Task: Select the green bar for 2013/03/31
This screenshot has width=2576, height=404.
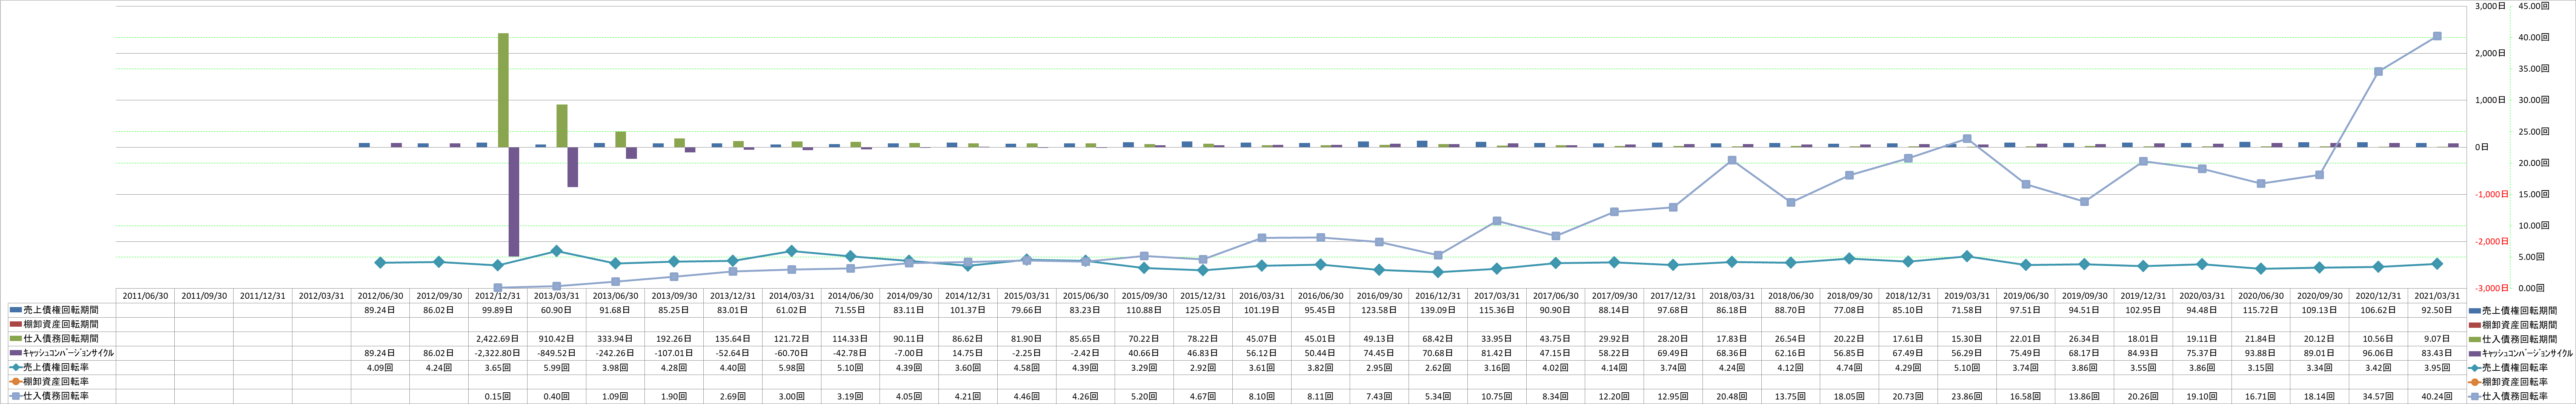Action: pos(562,126)
